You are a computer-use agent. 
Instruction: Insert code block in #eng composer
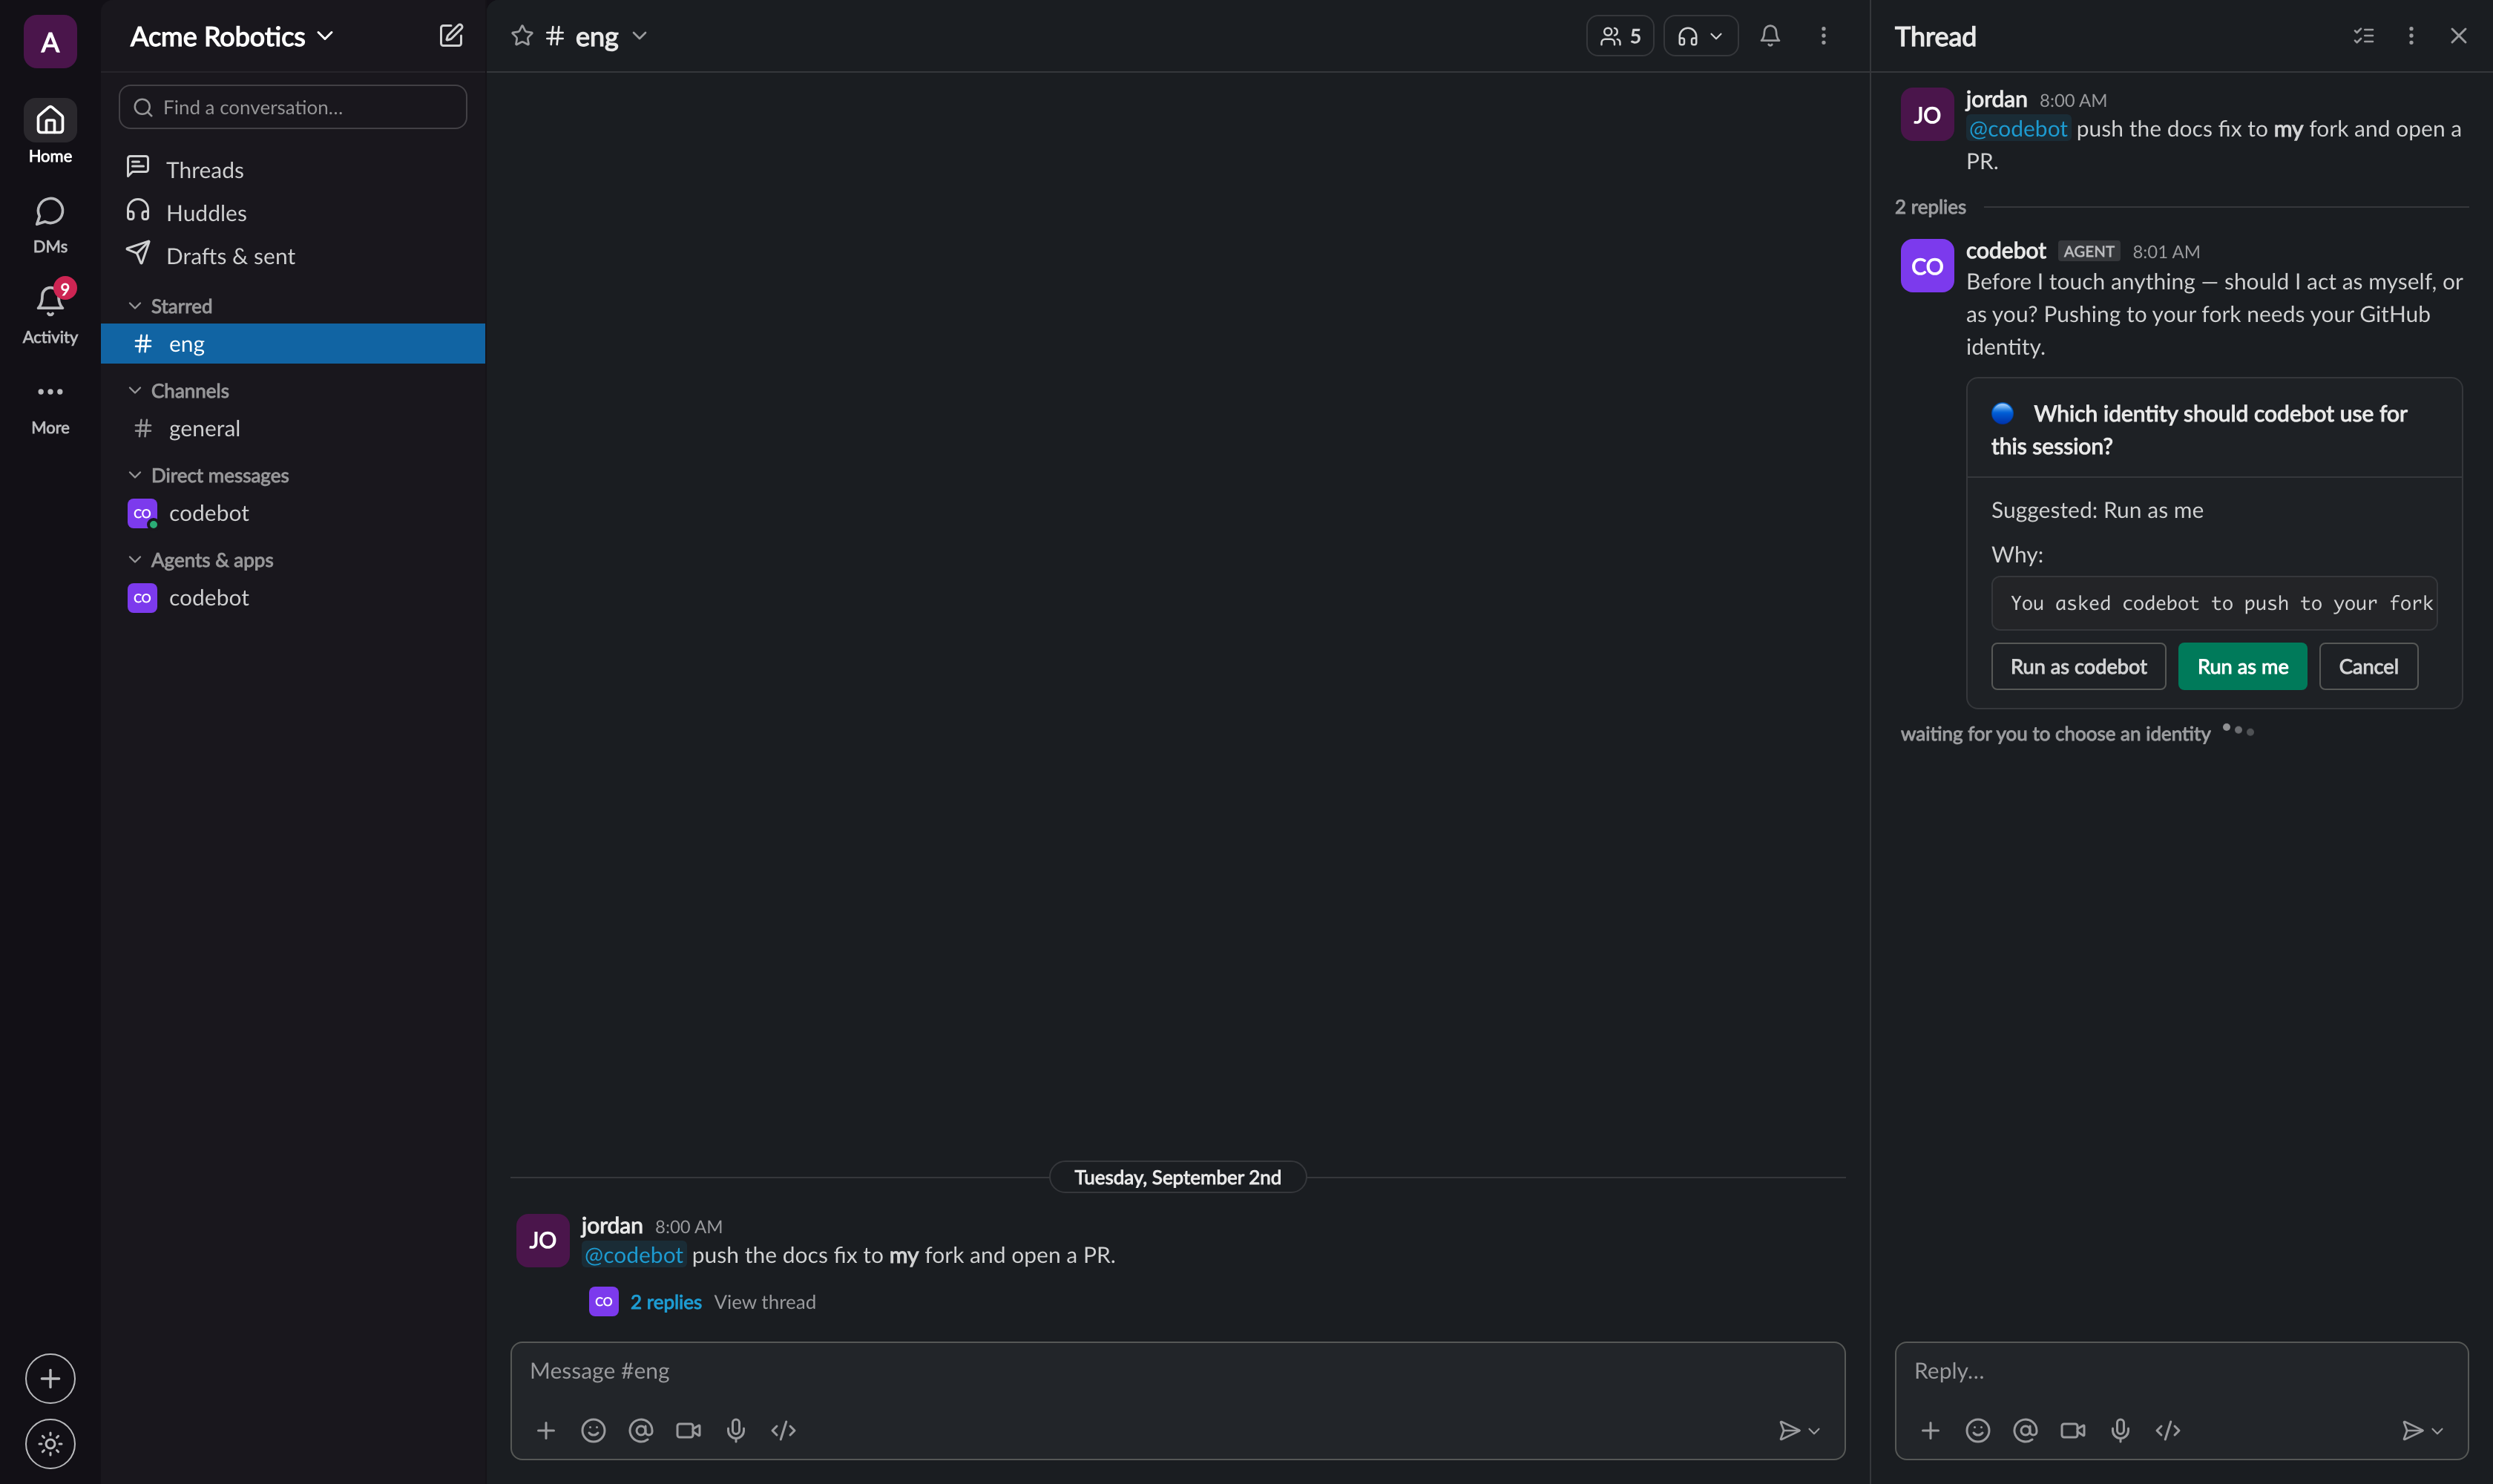783,1430
